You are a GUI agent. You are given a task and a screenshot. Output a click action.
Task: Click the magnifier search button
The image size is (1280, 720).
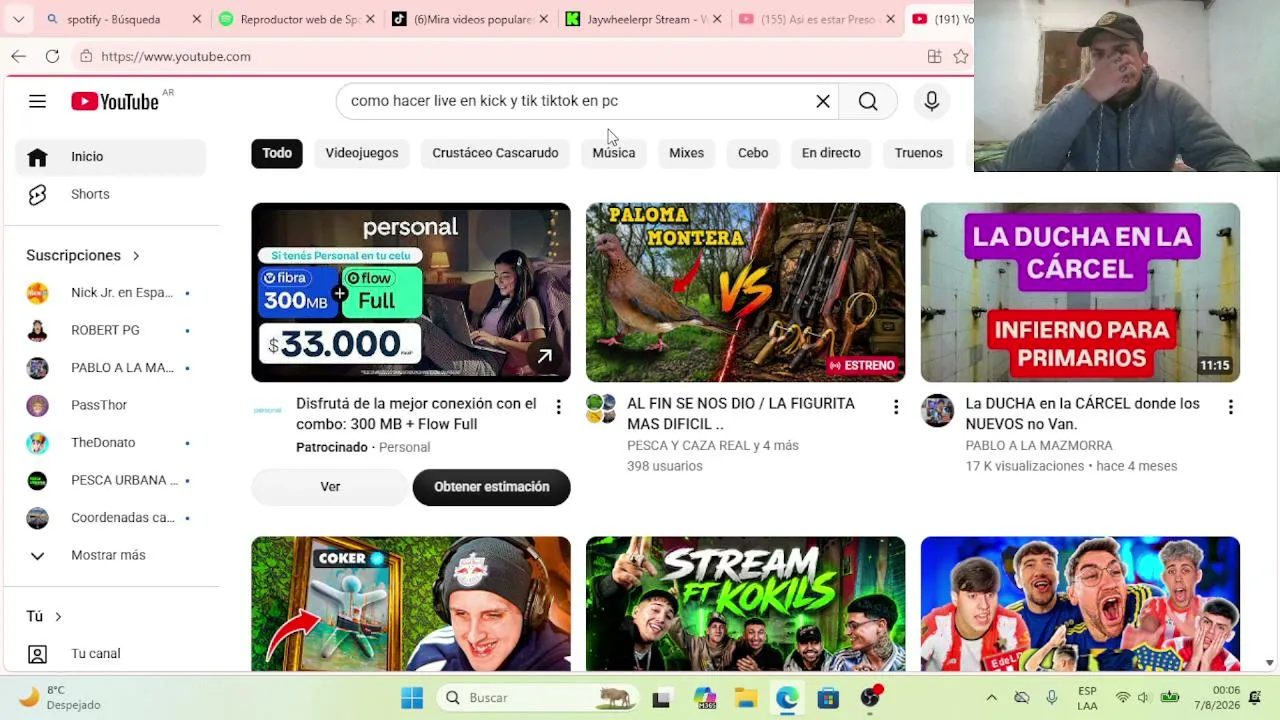coord(868,101)
